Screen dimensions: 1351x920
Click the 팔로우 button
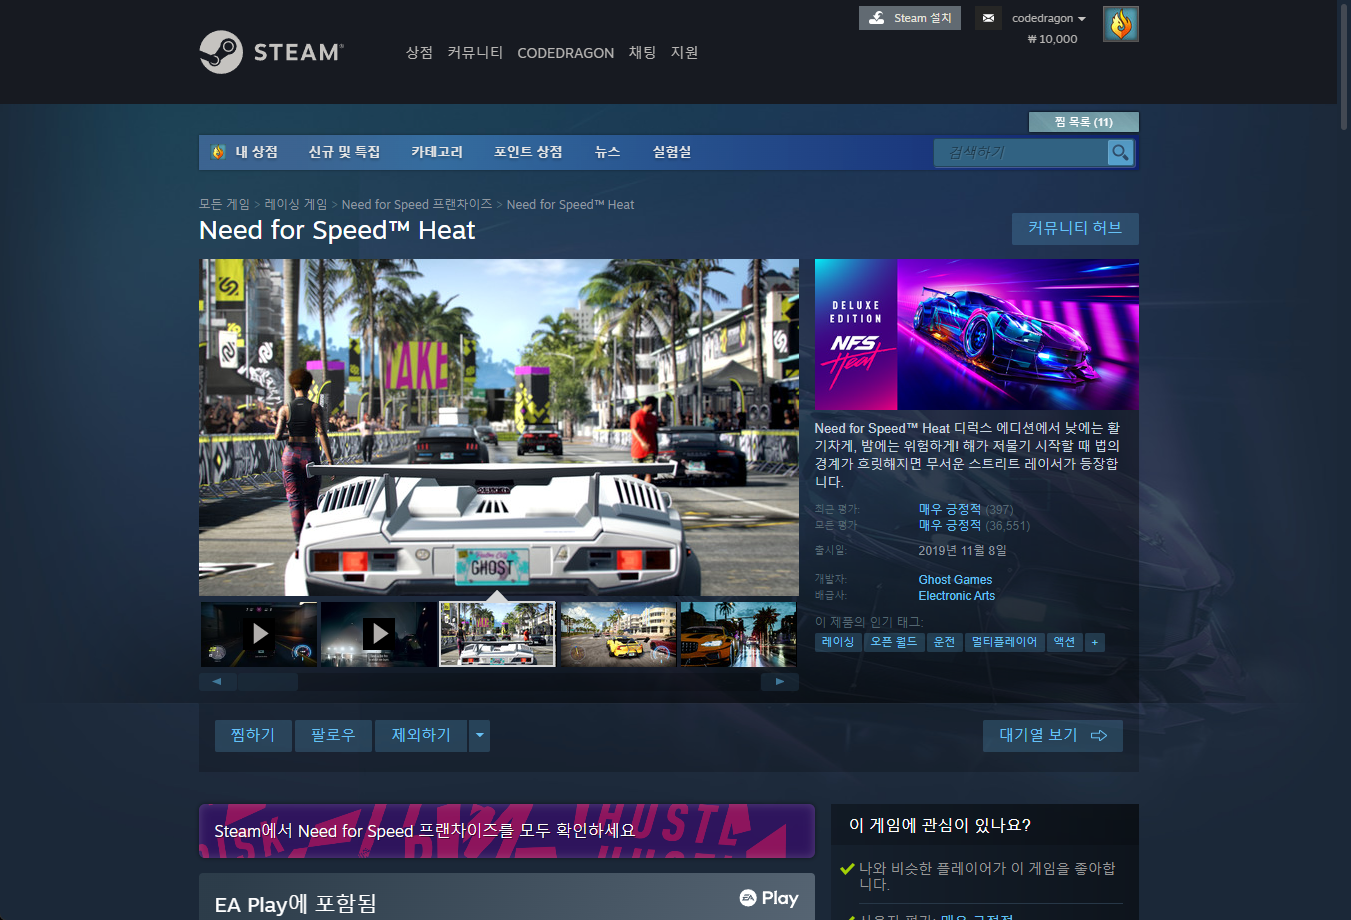click(x=333, y=735)
